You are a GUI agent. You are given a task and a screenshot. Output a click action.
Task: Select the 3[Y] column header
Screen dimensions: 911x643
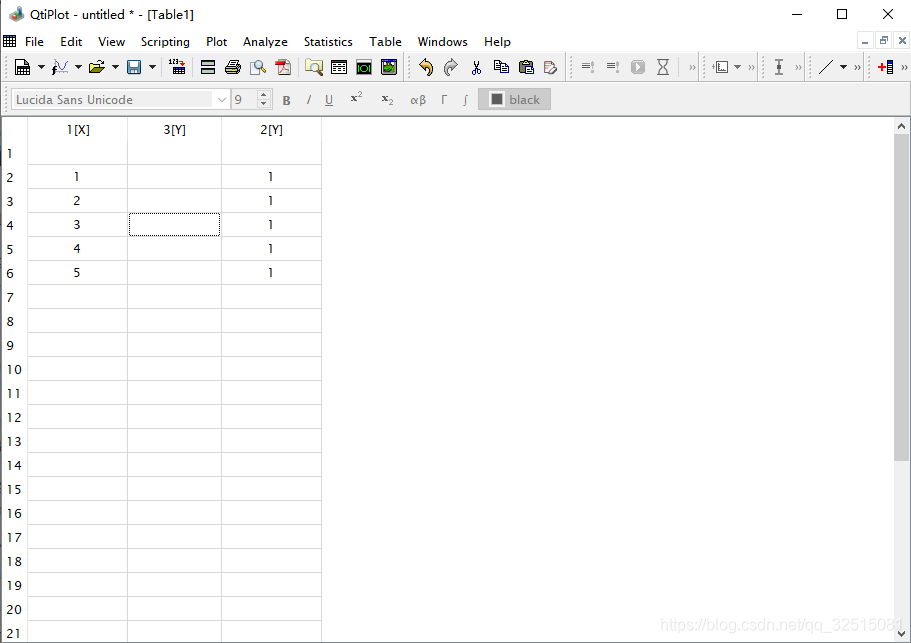[174, 130]
